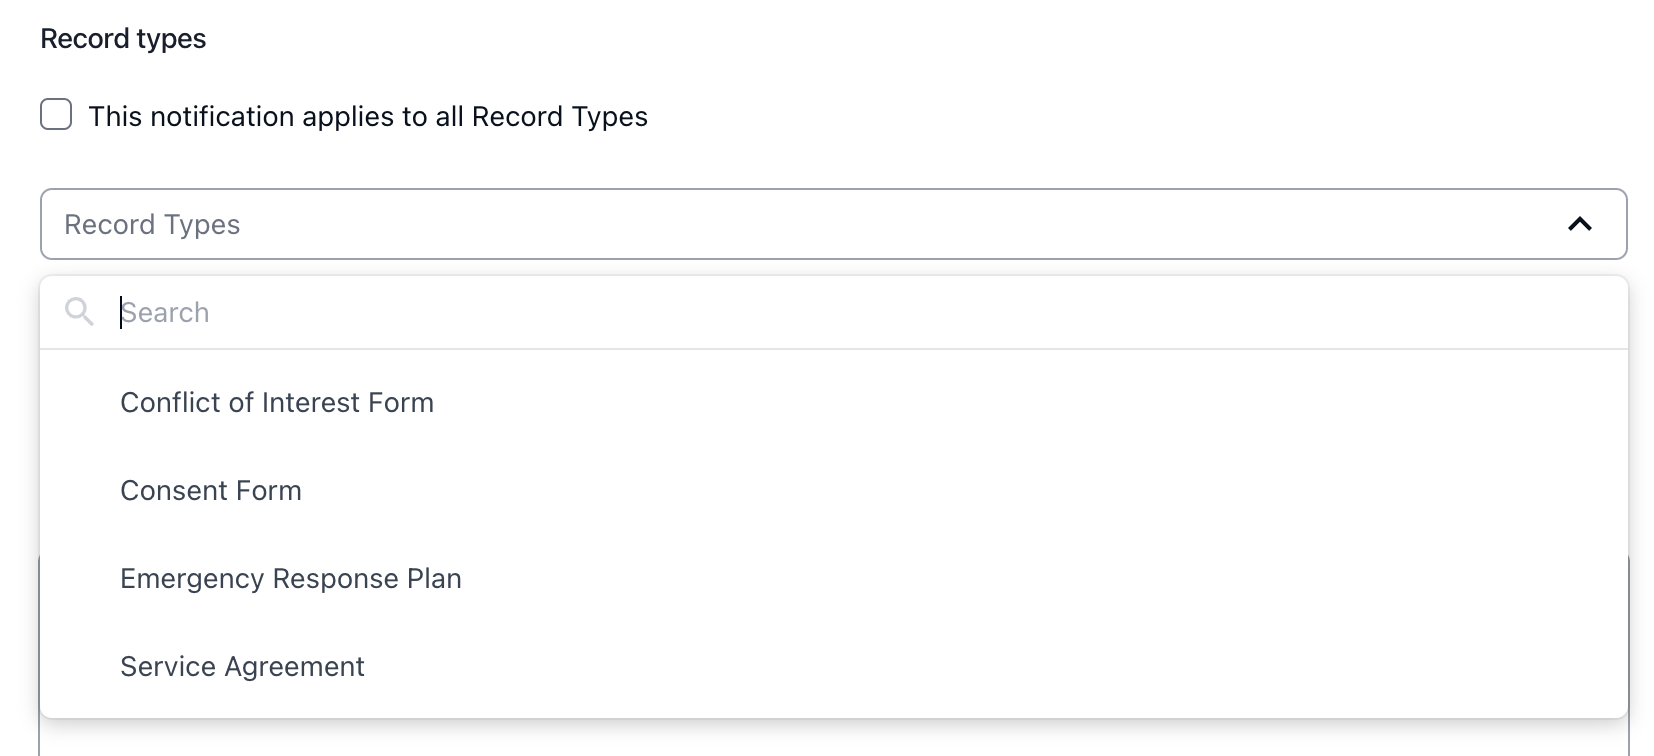Select Conflict of Interest Form option
This screenshot has width=1654, height=756.
tap(277, 403)
